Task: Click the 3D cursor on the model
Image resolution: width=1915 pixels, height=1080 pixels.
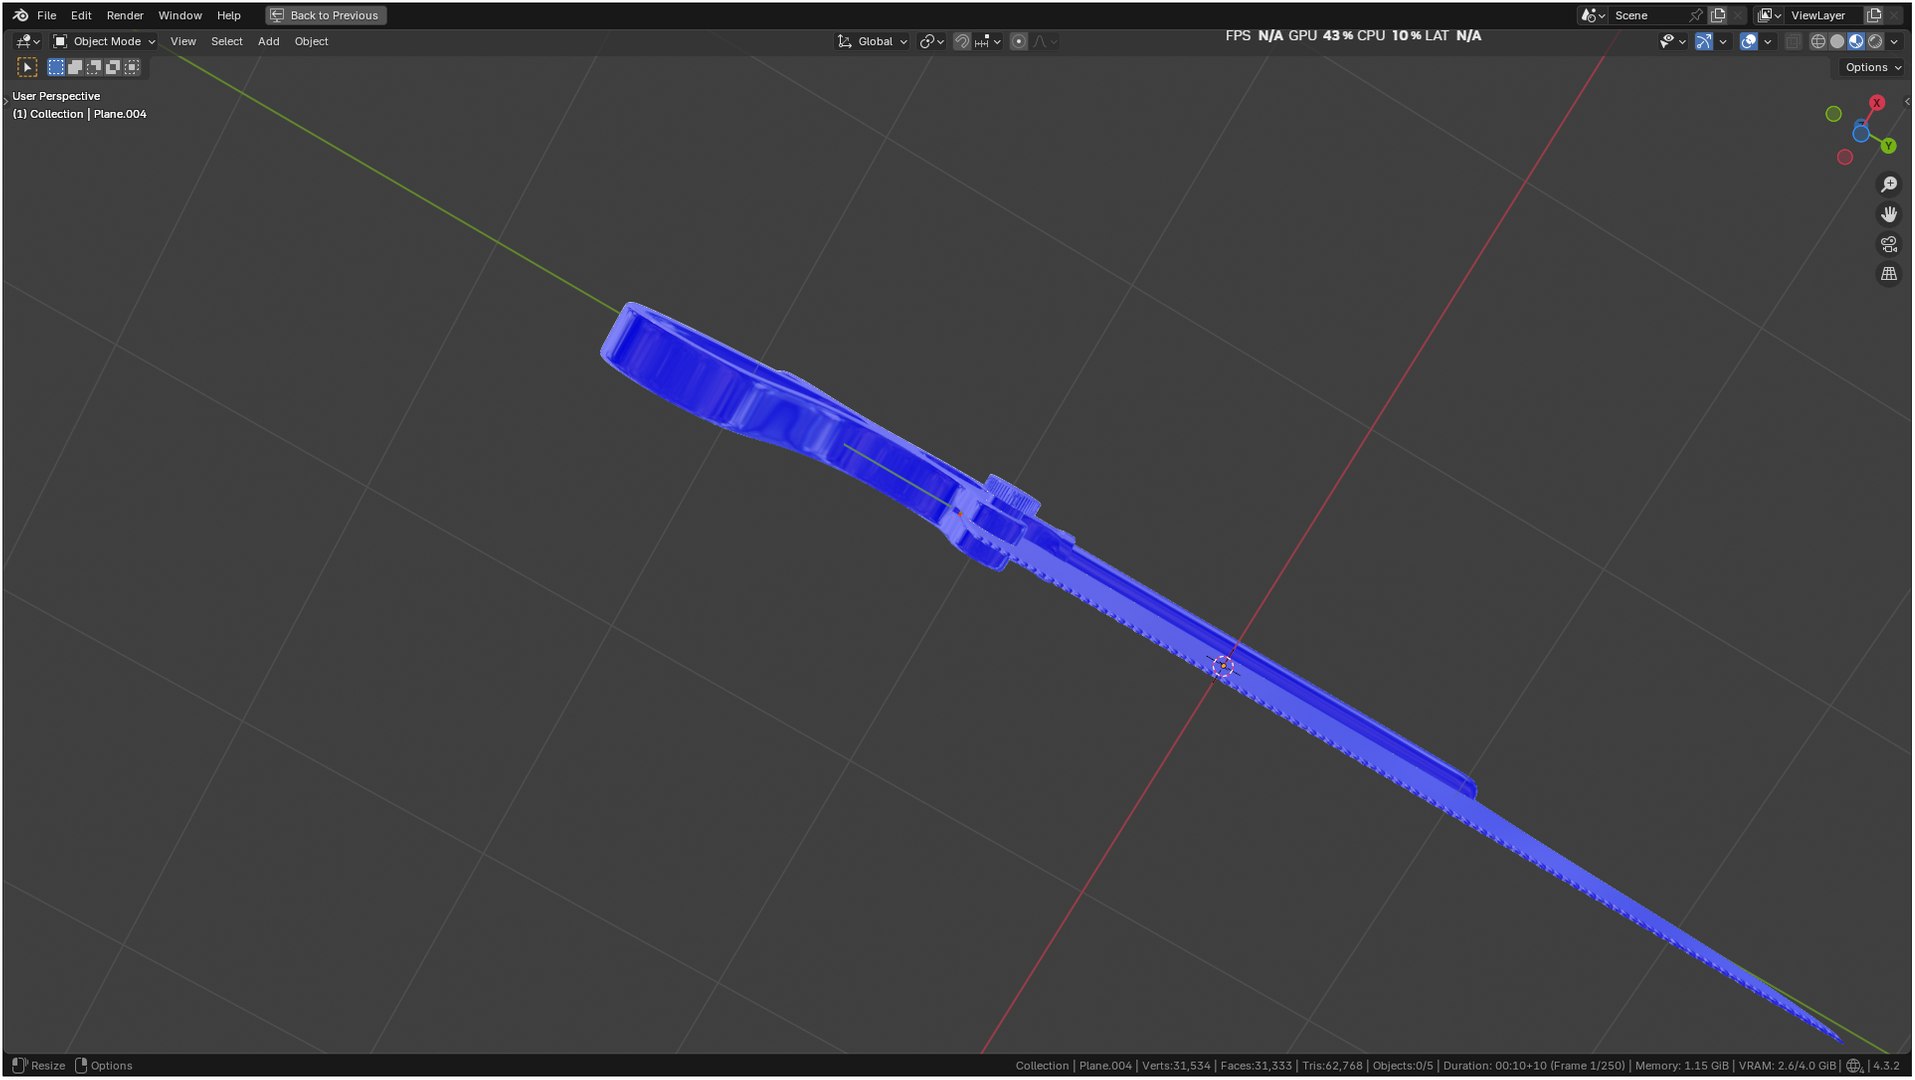Action: point(1222,666)
